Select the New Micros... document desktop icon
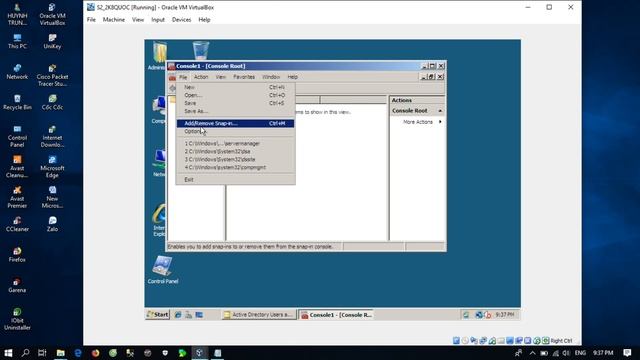This screenshot has width=640, height=360. pyautogui.click(x=52, y=197)
